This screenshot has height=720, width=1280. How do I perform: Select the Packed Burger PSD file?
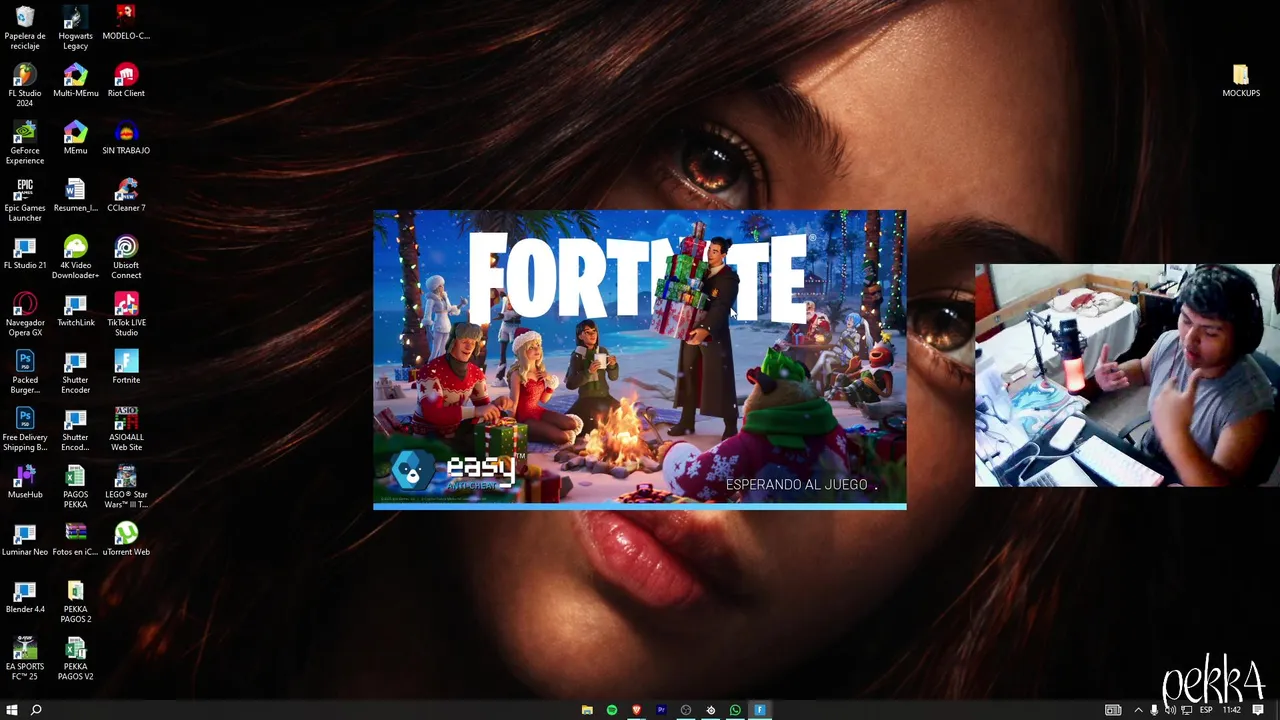[25, 371]
